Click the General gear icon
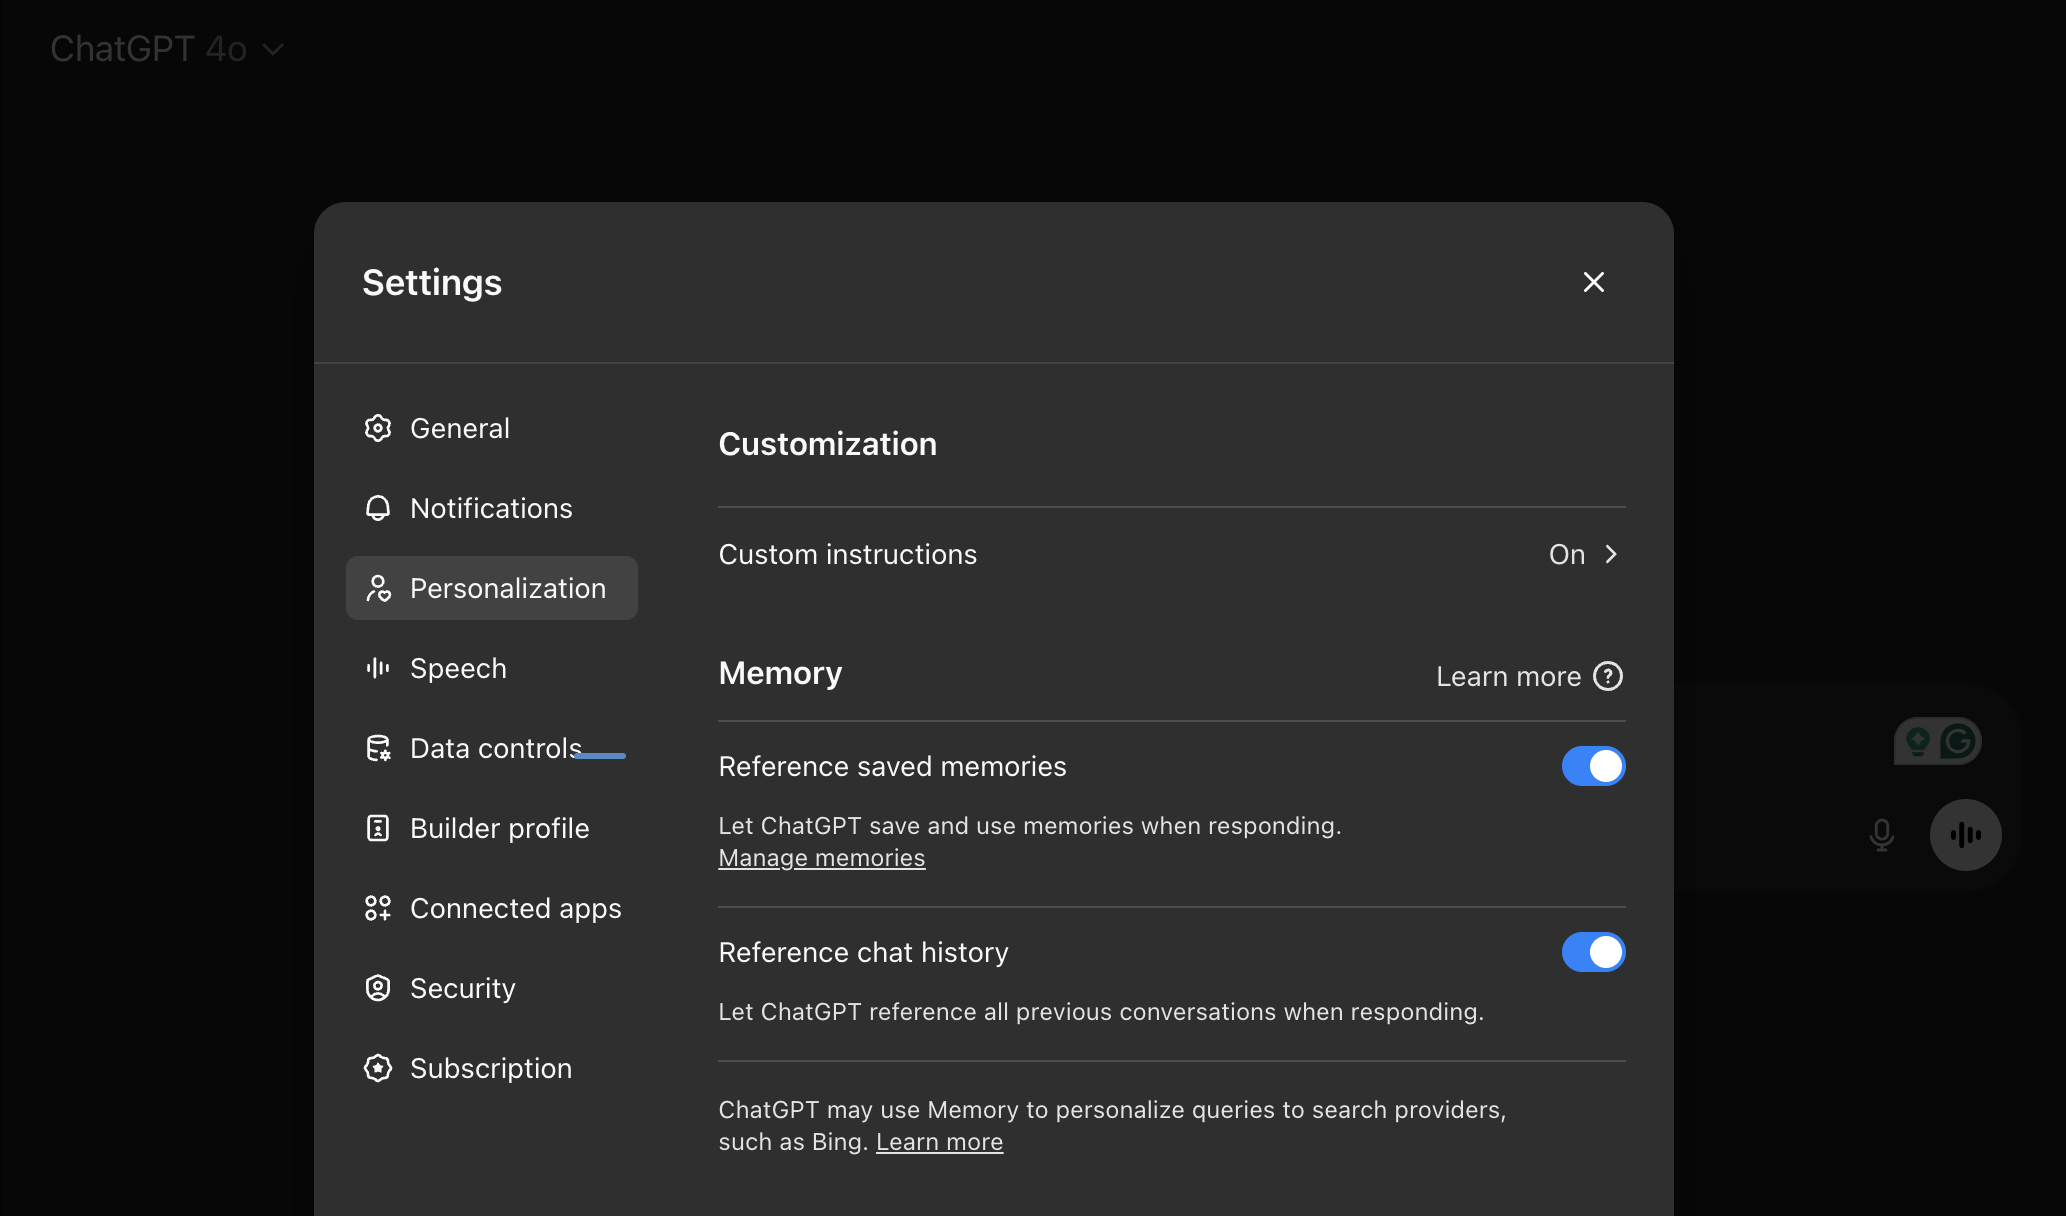Viewport: 2066px width, 1216px height. 378,428
